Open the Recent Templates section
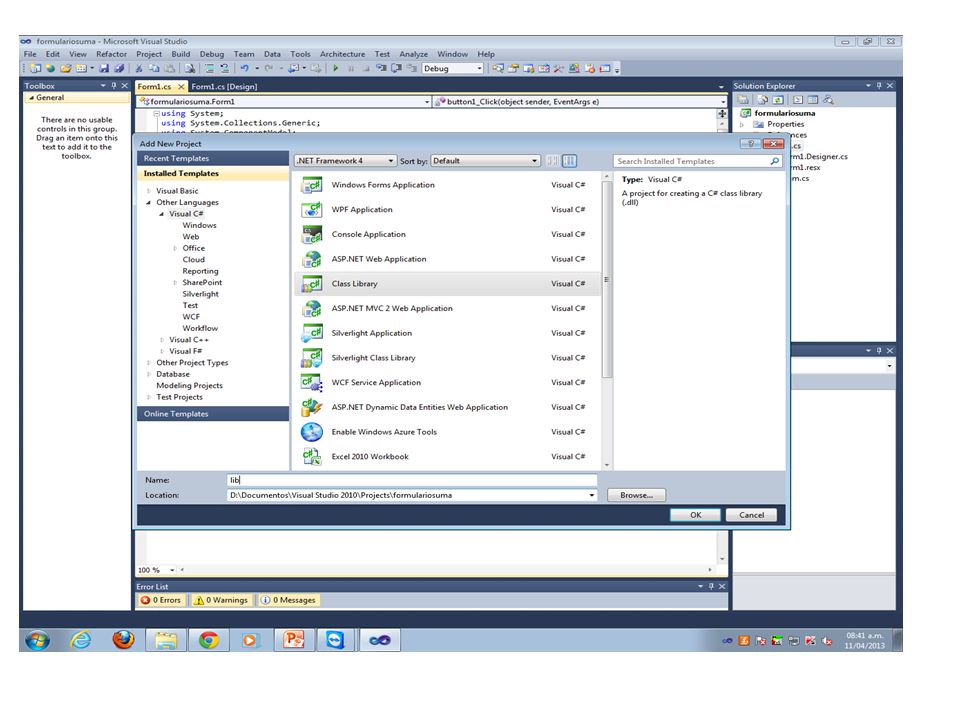960x720 pixels. coord(212,159)
